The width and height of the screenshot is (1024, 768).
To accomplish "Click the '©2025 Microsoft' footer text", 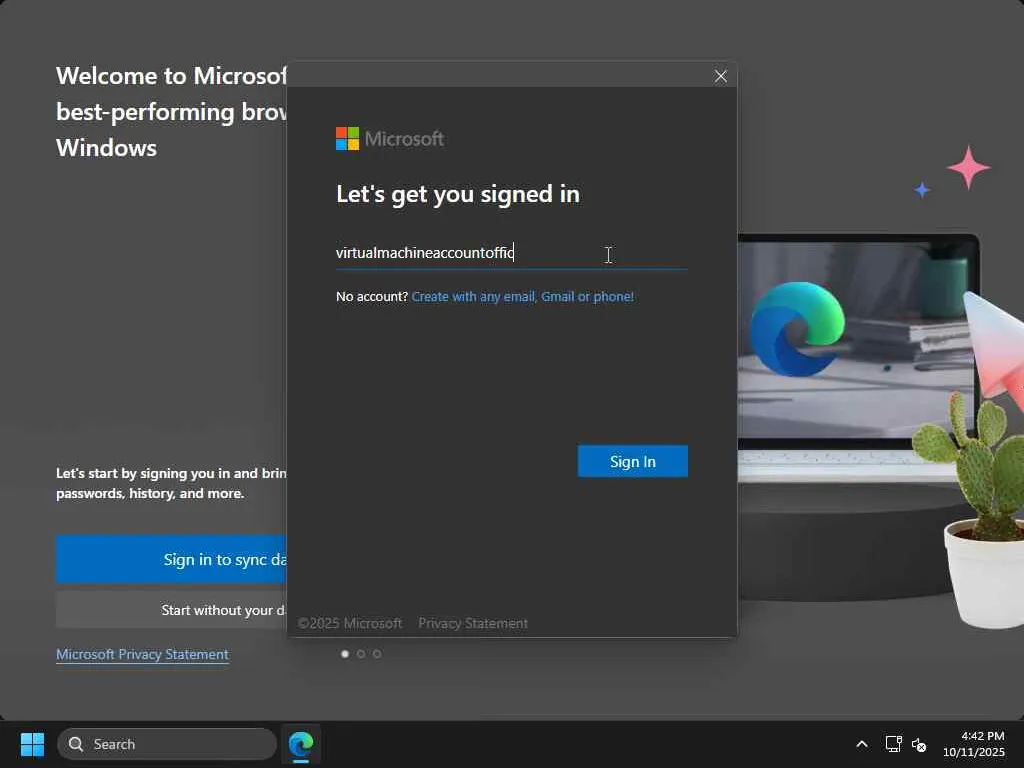I will [350, 623].
